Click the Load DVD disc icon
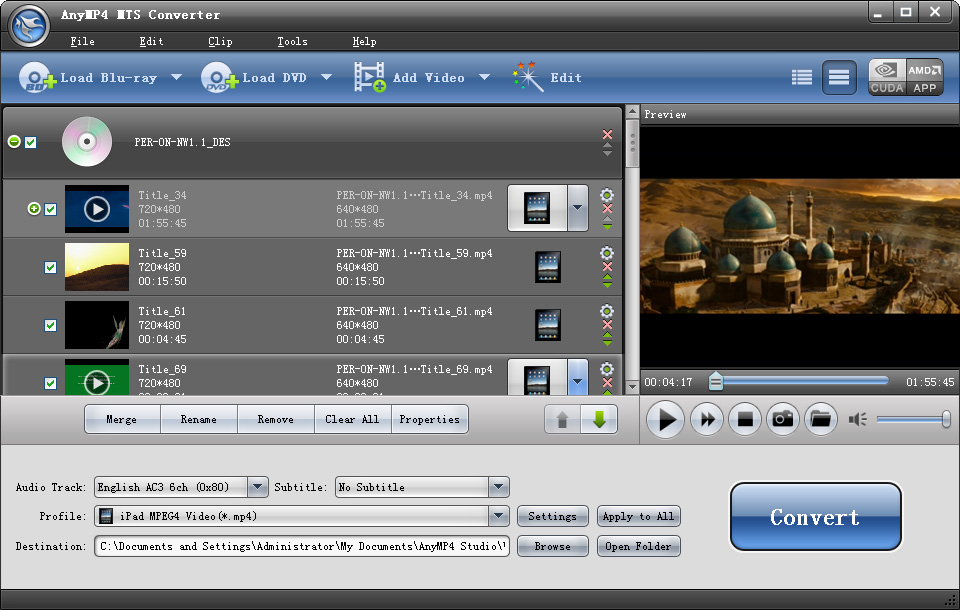This screenshot has height=610, width=960. coord(219,78)
